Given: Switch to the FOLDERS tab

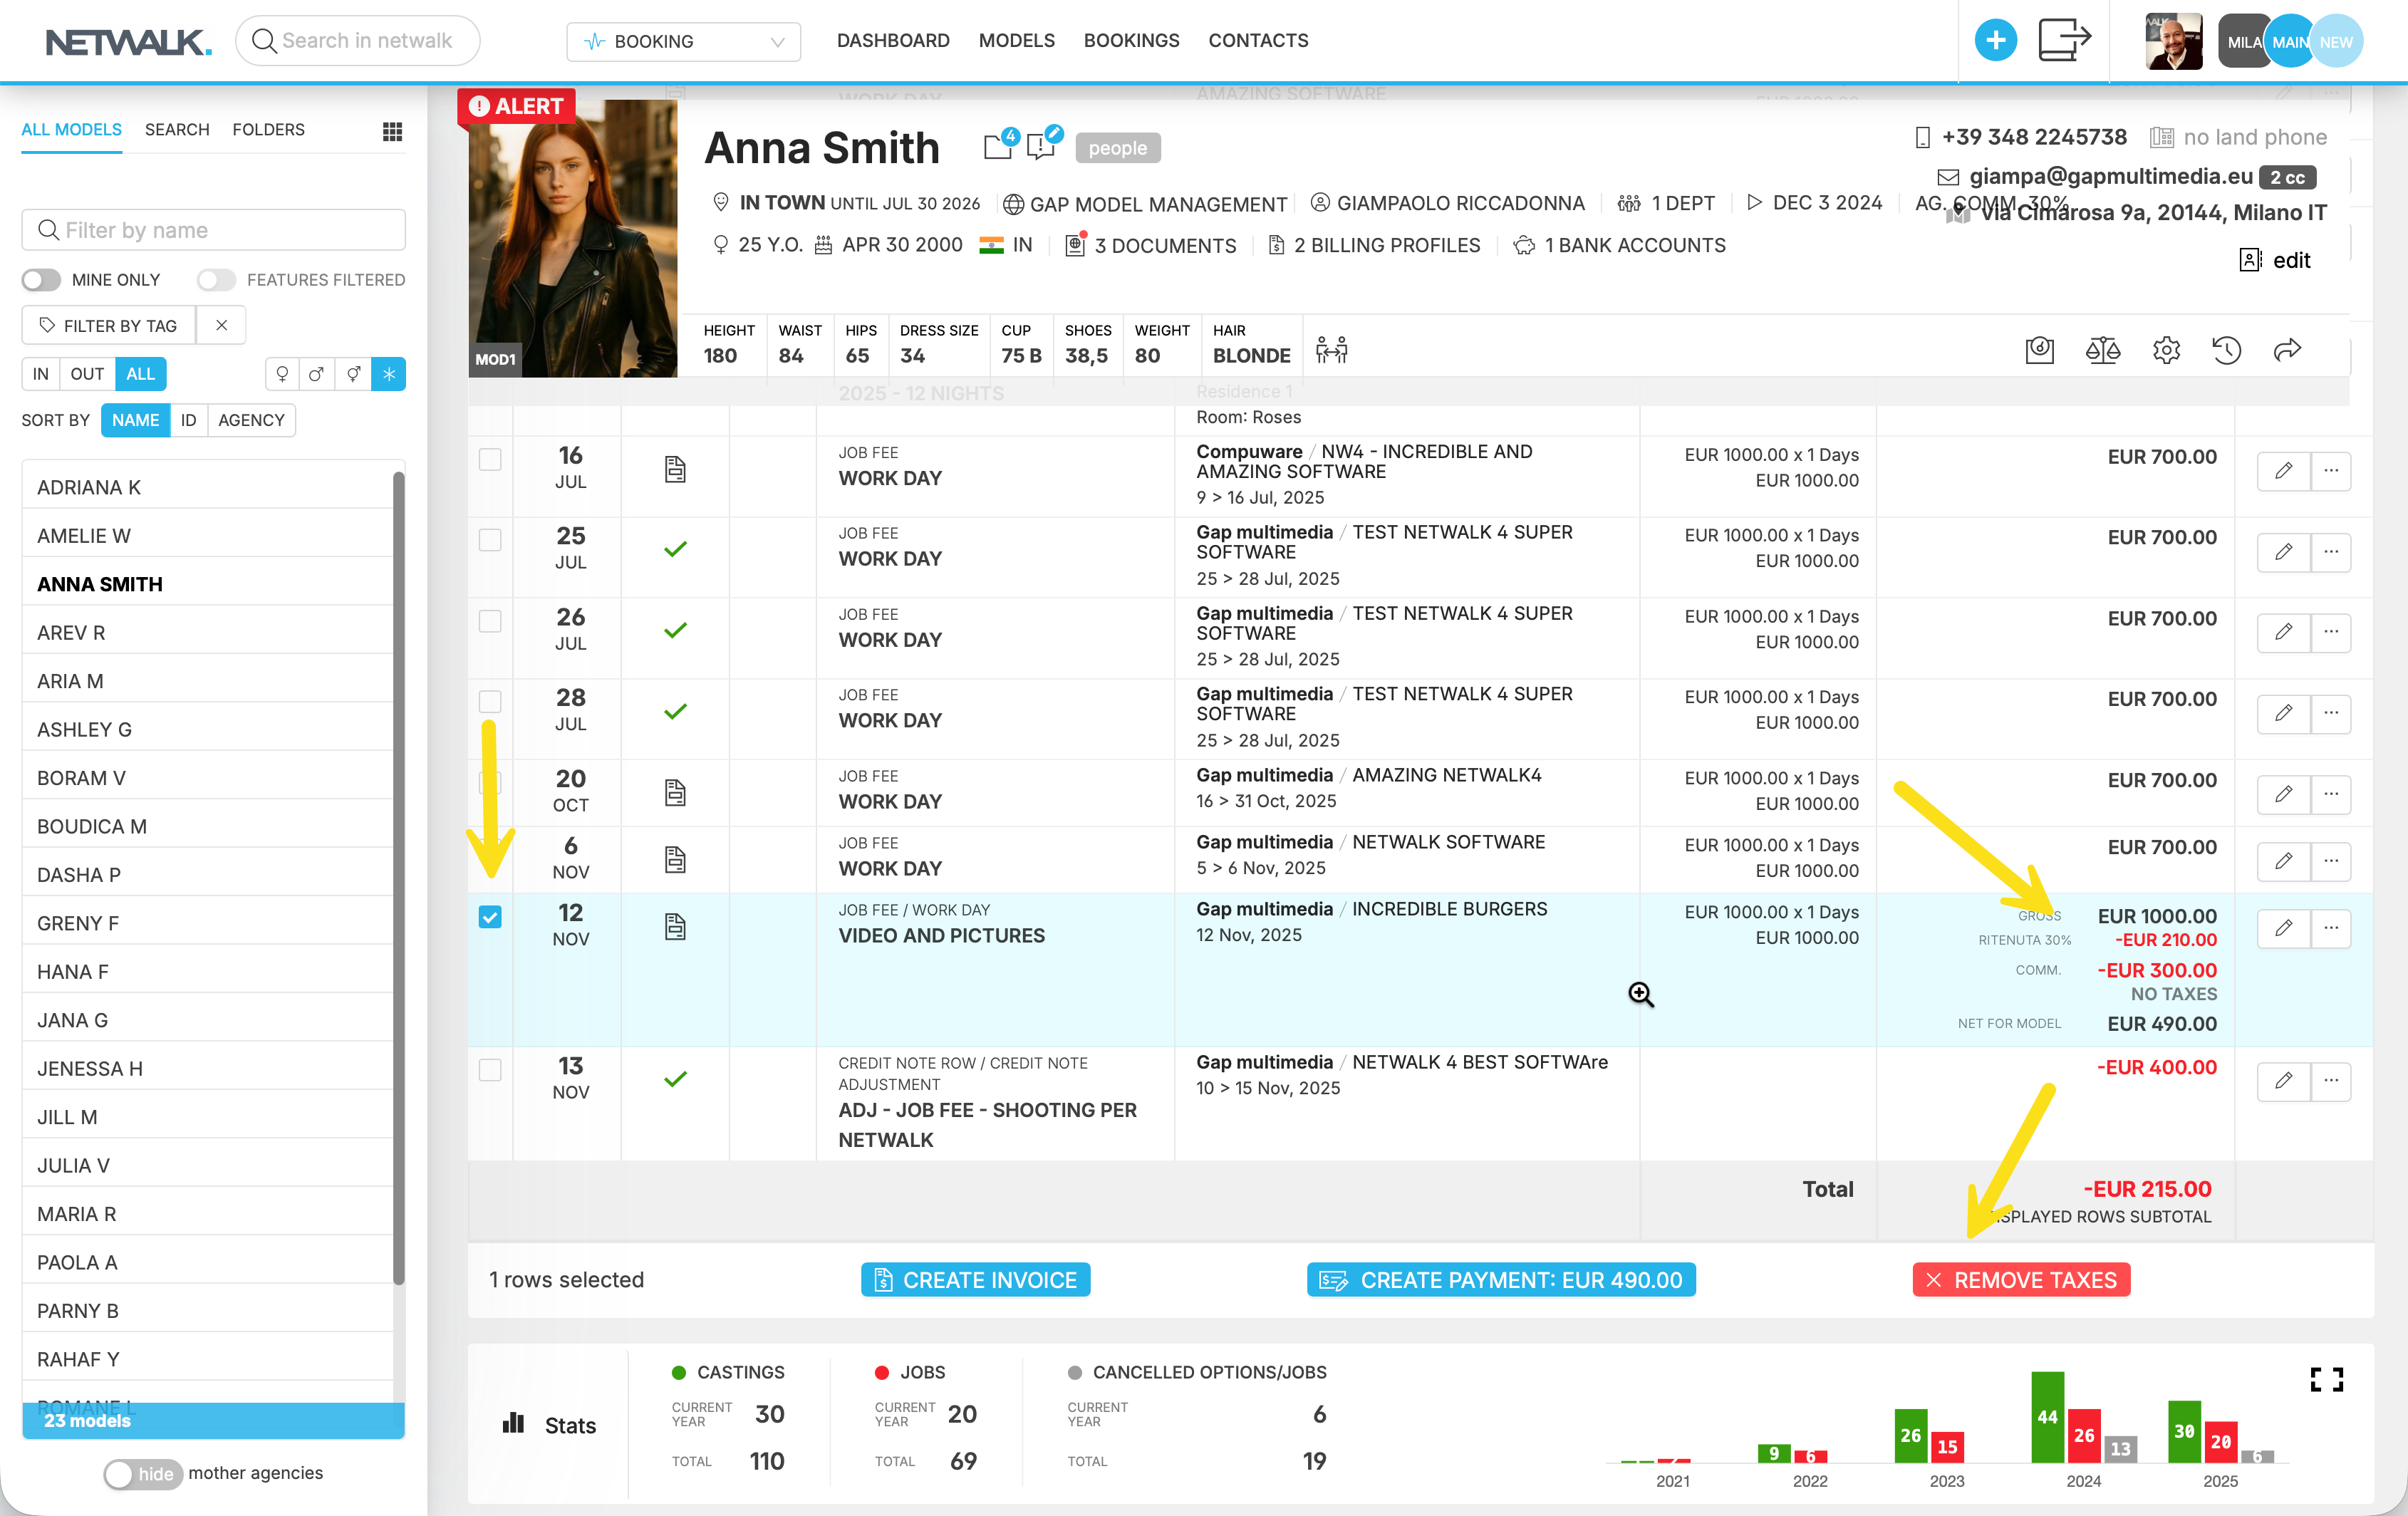Looking at the screenshot, I should tap(268, 130).
